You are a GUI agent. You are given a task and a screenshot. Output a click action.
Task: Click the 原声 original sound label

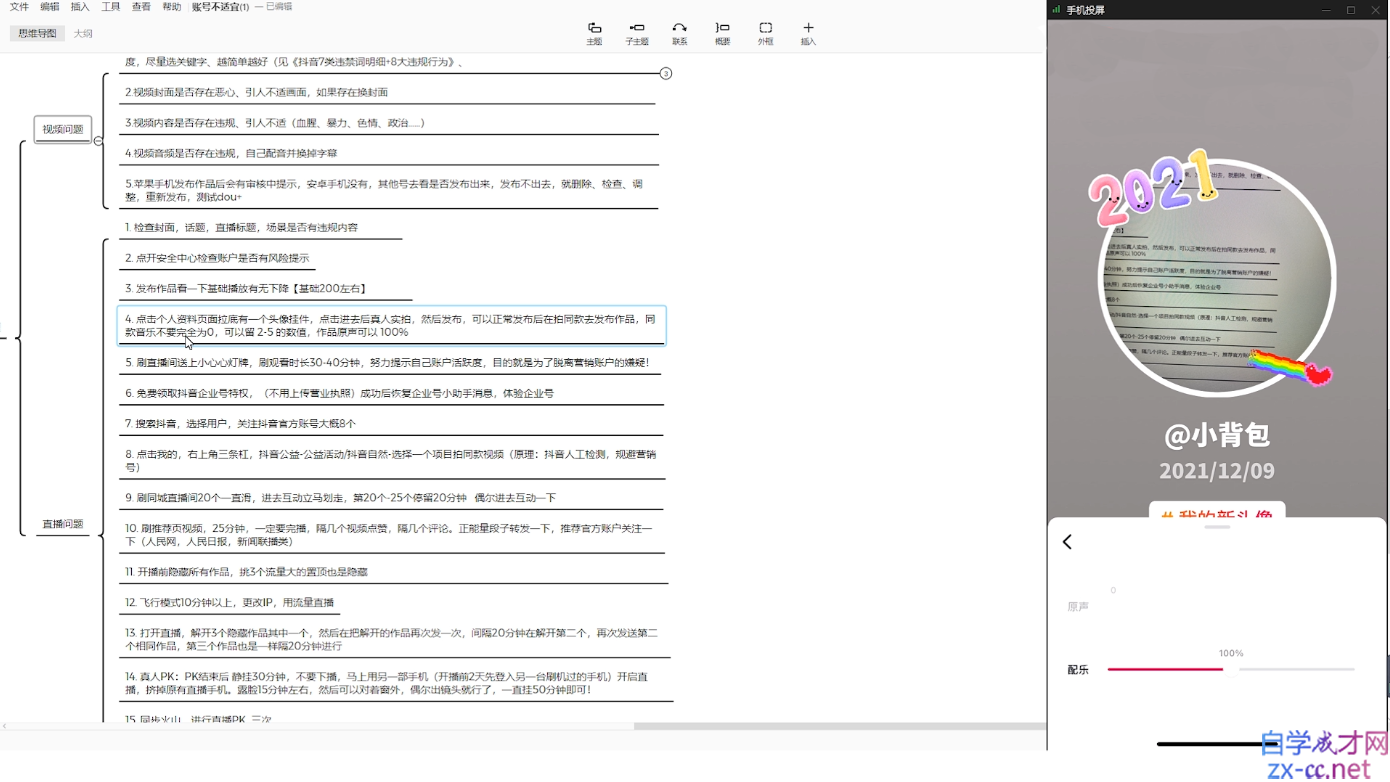pos(1078,607)
